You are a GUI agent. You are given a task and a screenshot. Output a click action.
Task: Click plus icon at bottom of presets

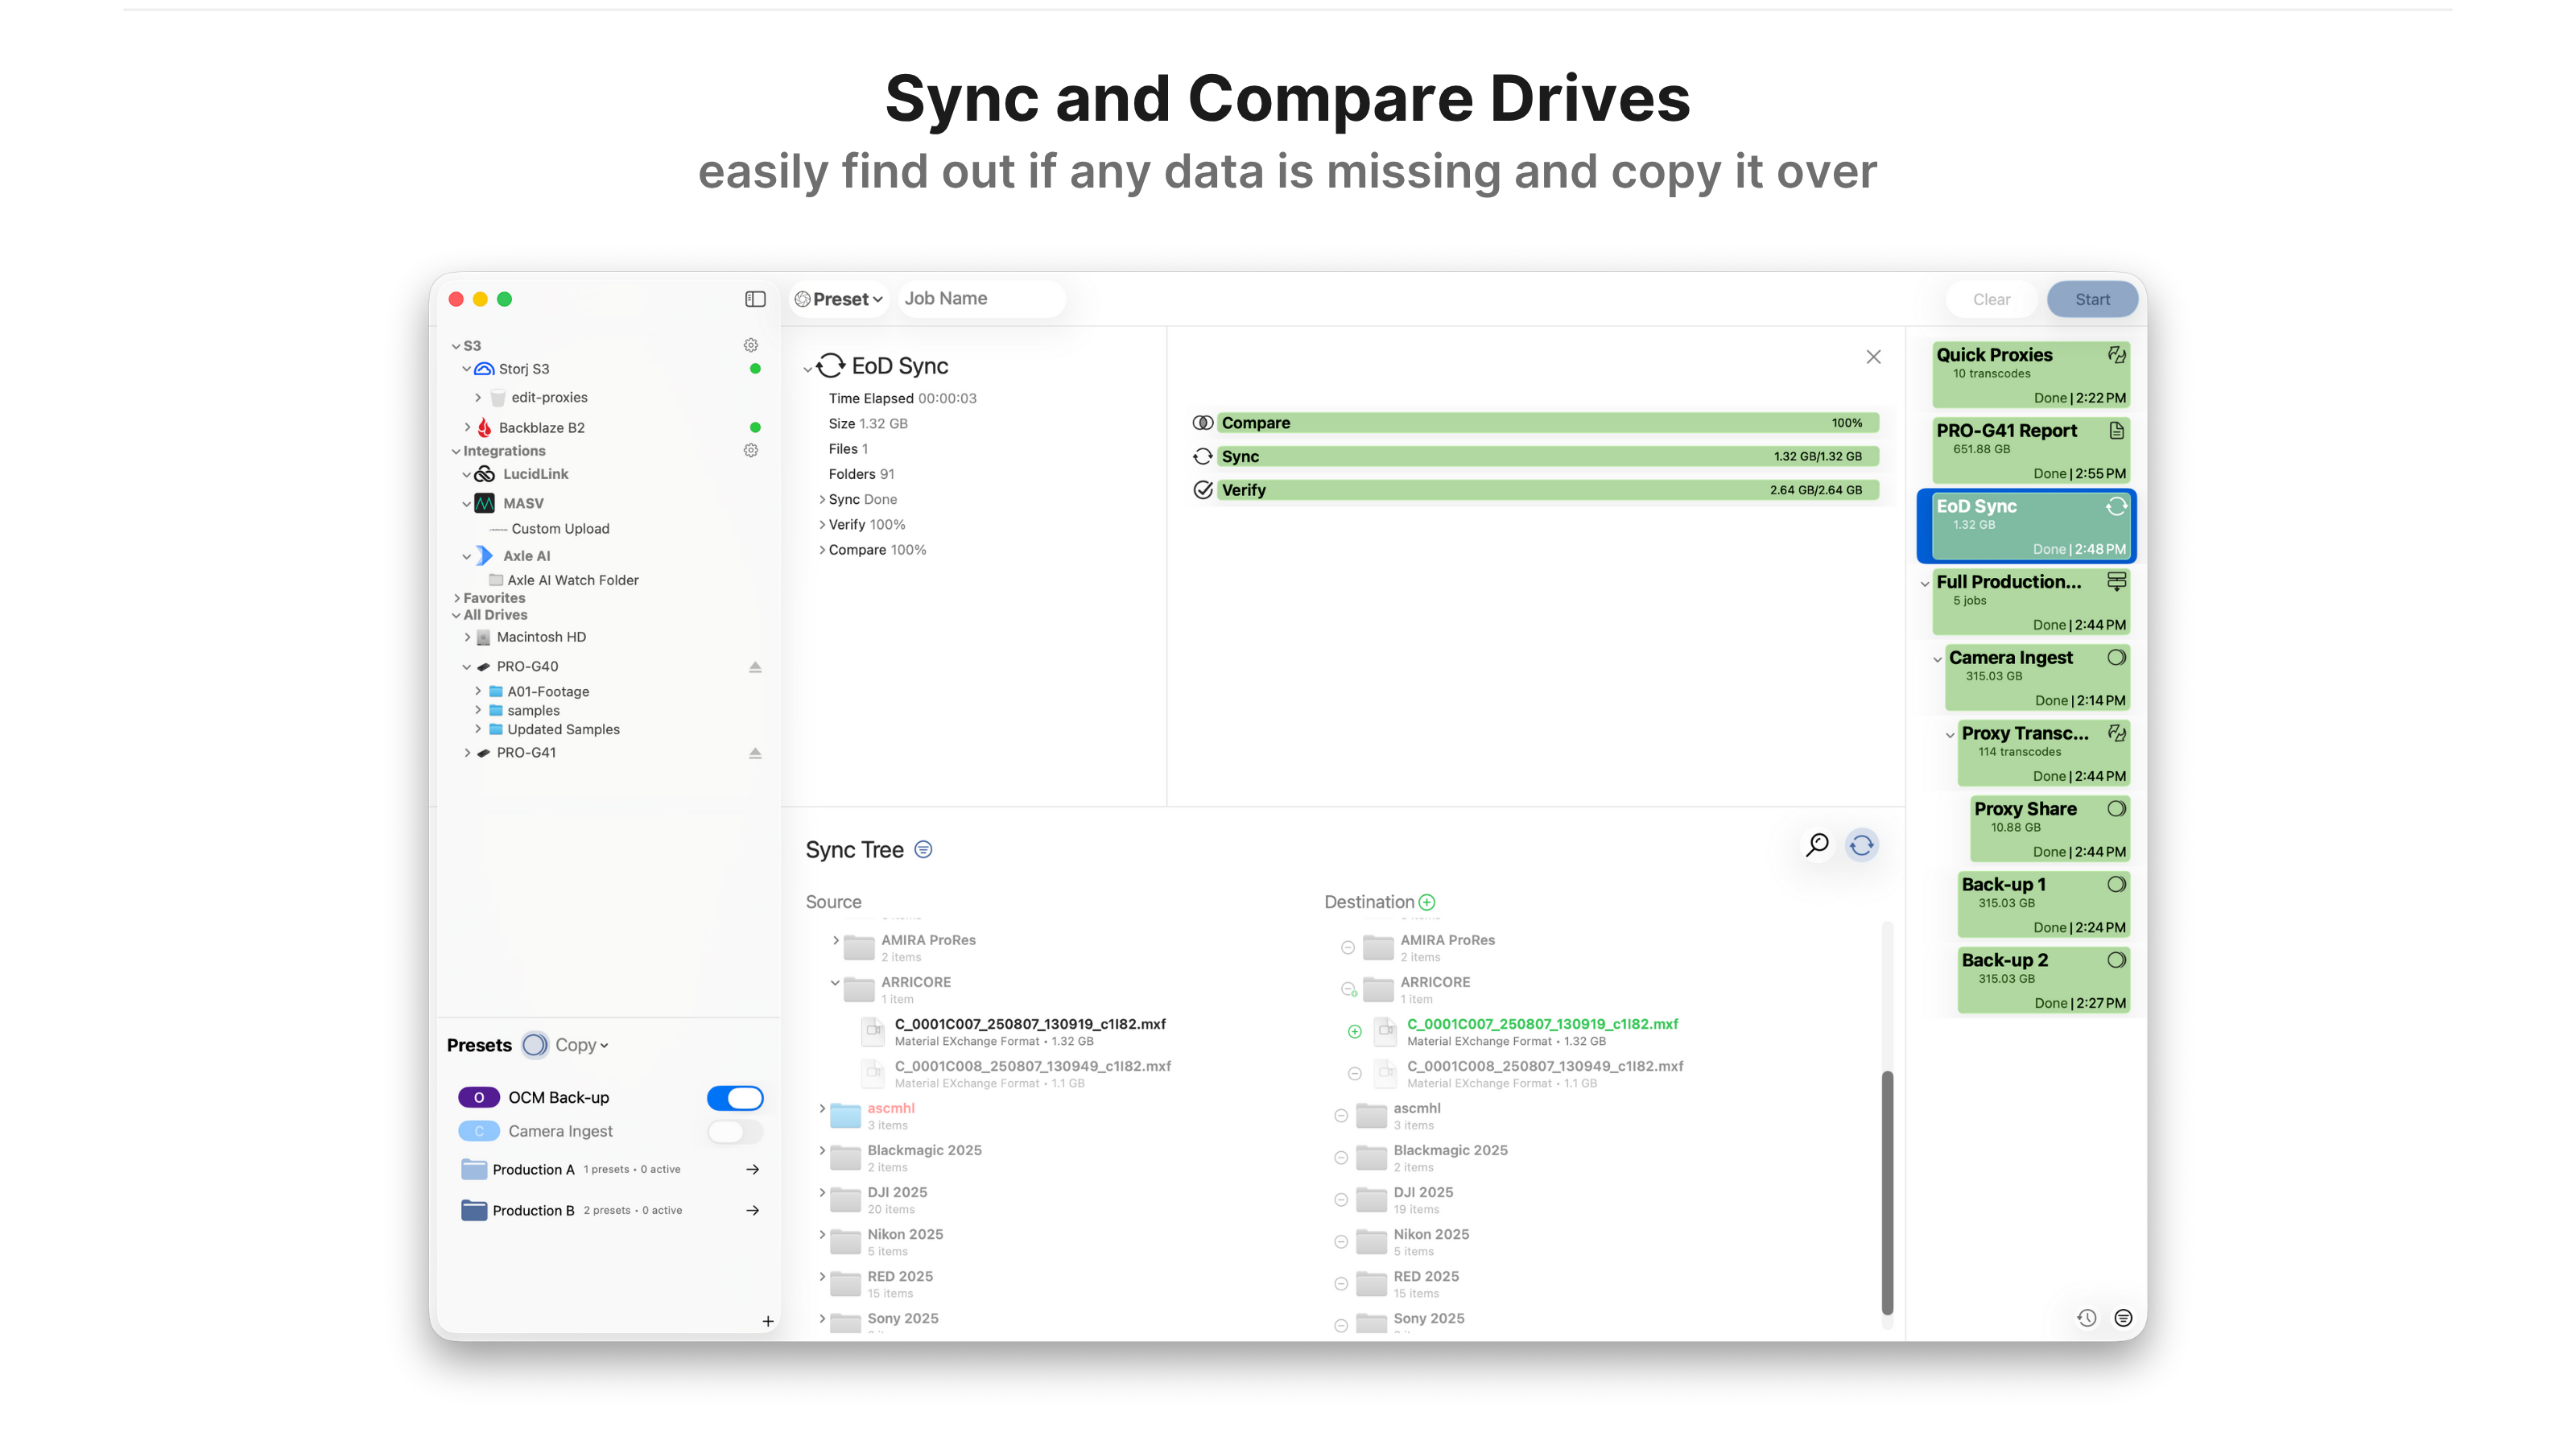[x=768, y=1321]
